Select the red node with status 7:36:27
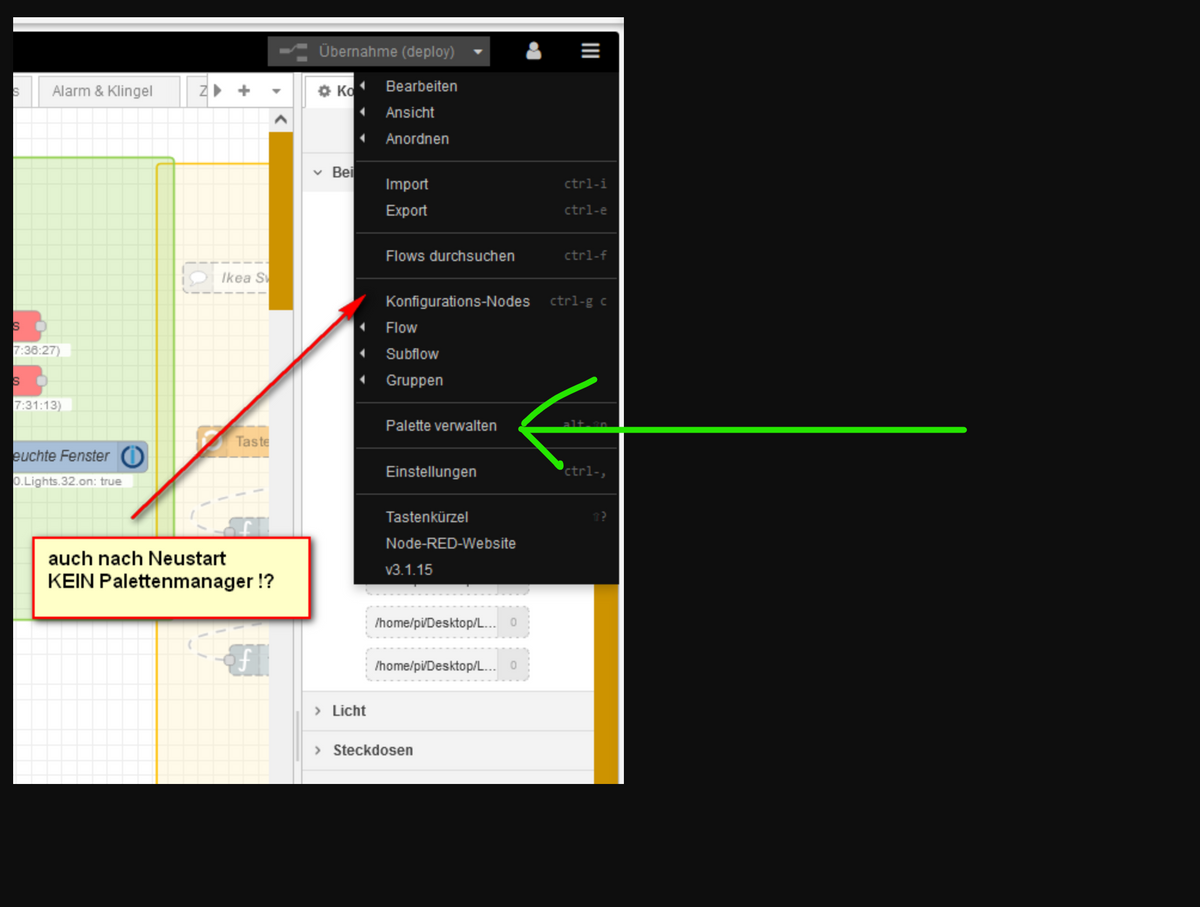The image size is (1200, 907). (x=27, y=326)
